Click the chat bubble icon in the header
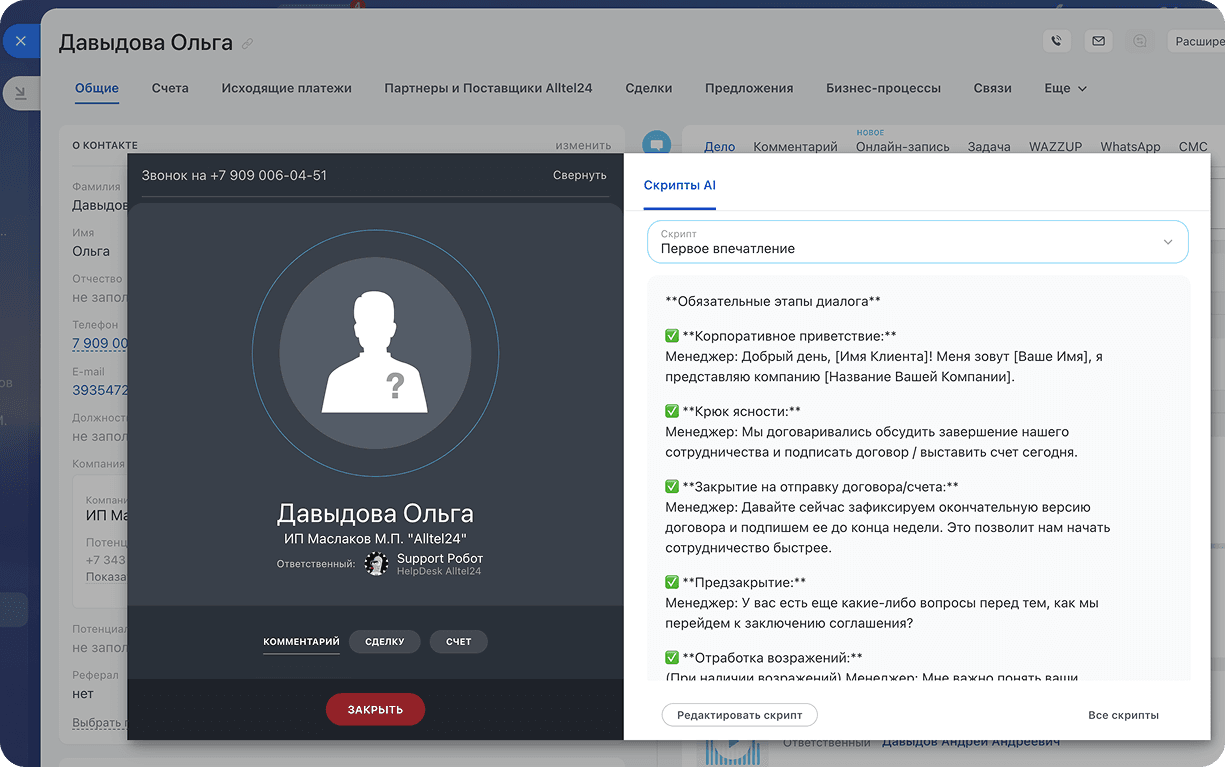 click(1139, 41)
